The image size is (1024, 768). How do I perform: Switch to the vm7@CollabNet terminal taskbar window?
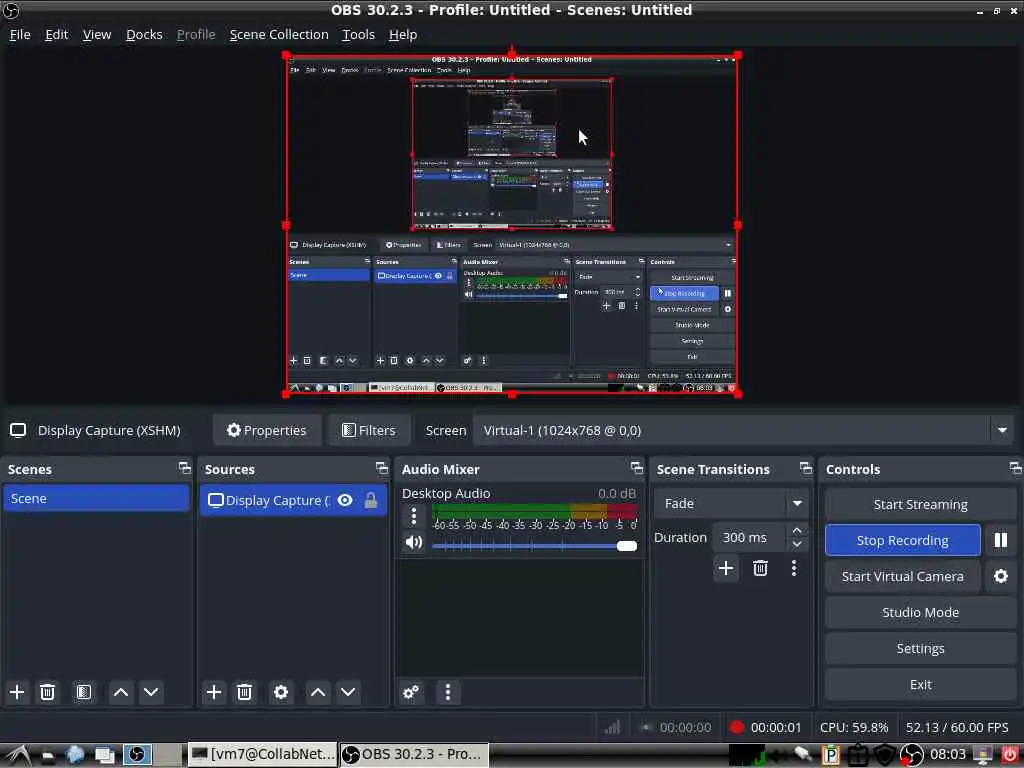coord(263,754)
